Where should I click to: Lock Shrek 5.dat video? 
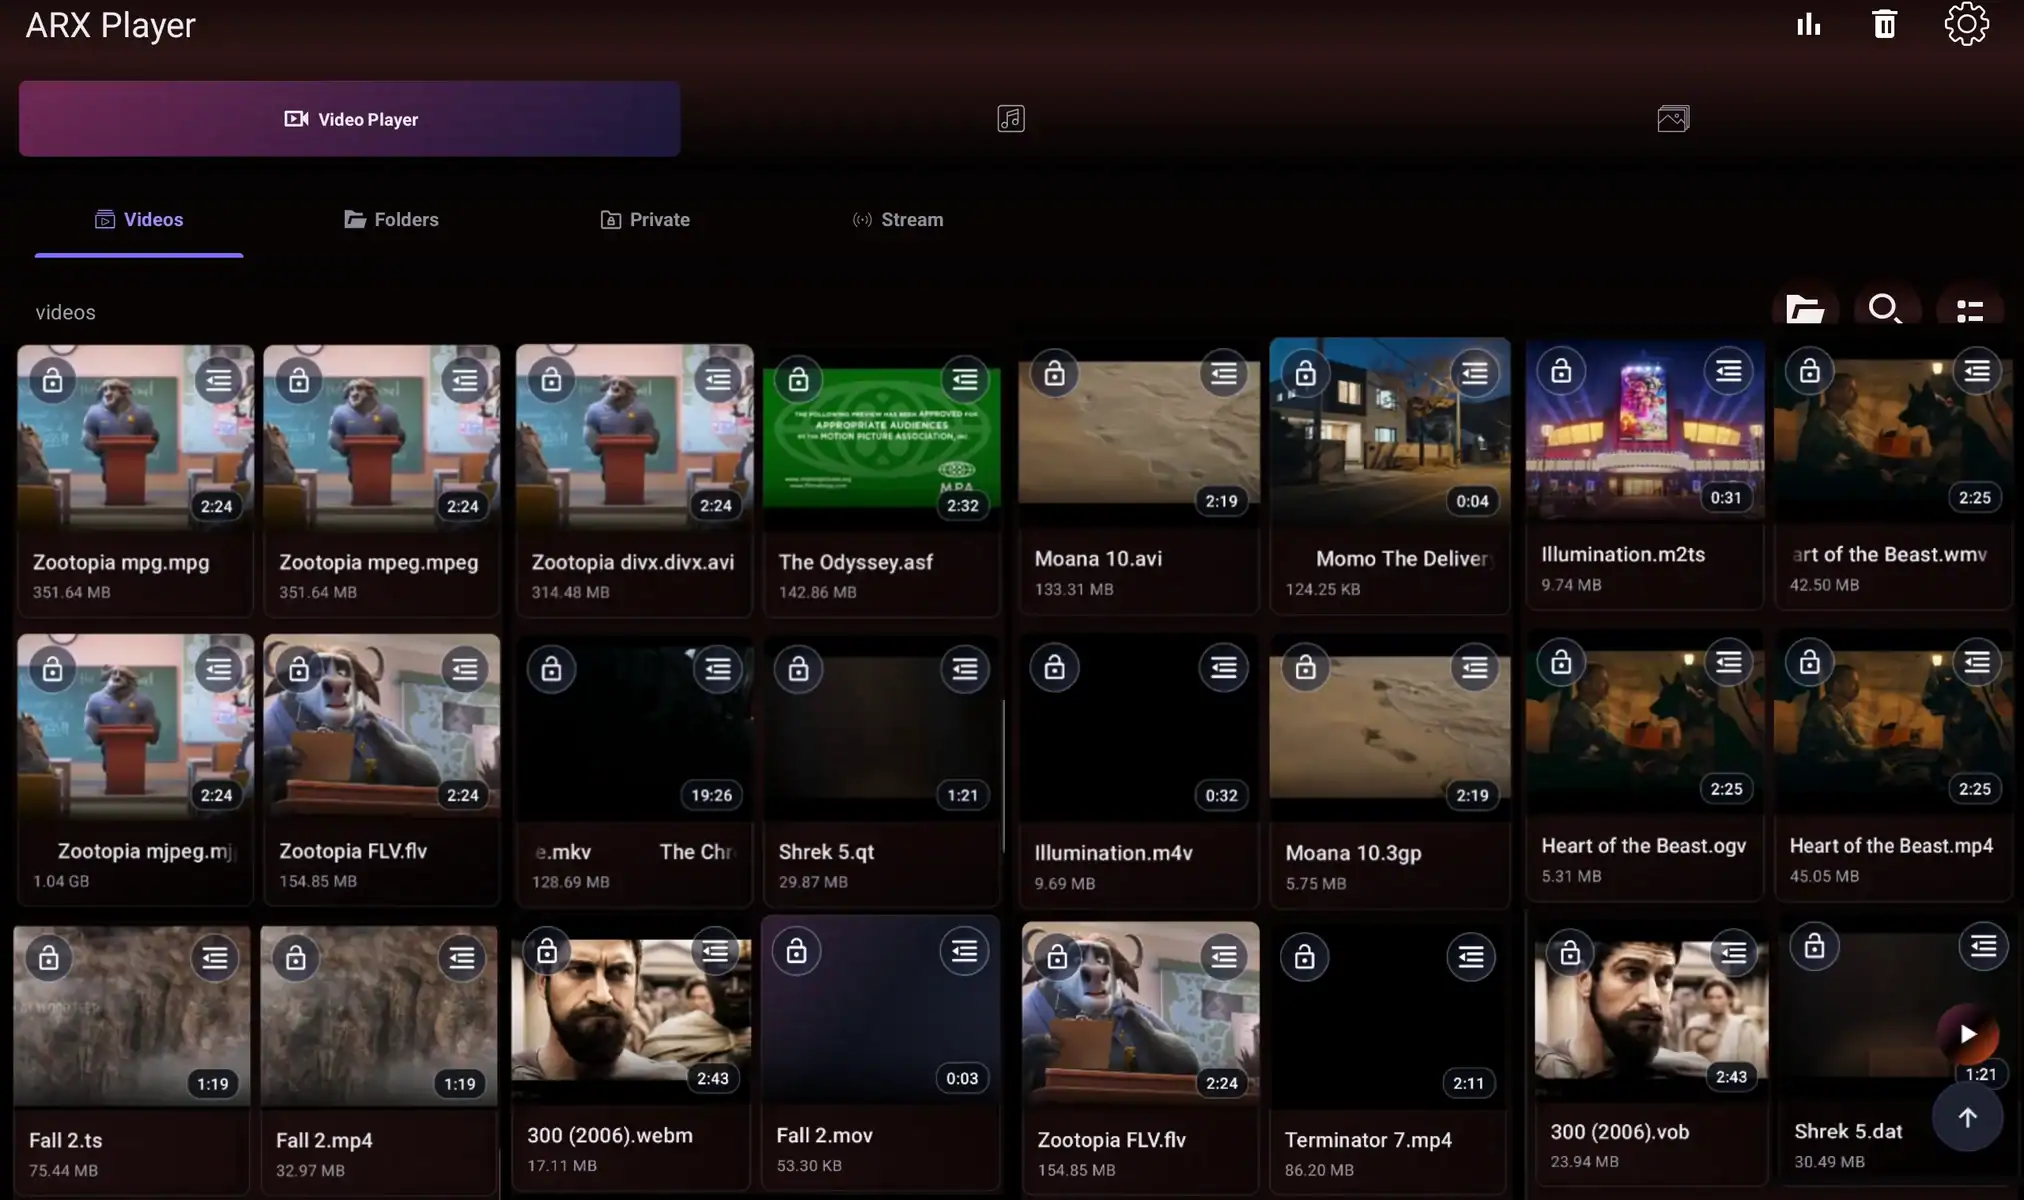pyautogui.click(x=1814, y=946)
